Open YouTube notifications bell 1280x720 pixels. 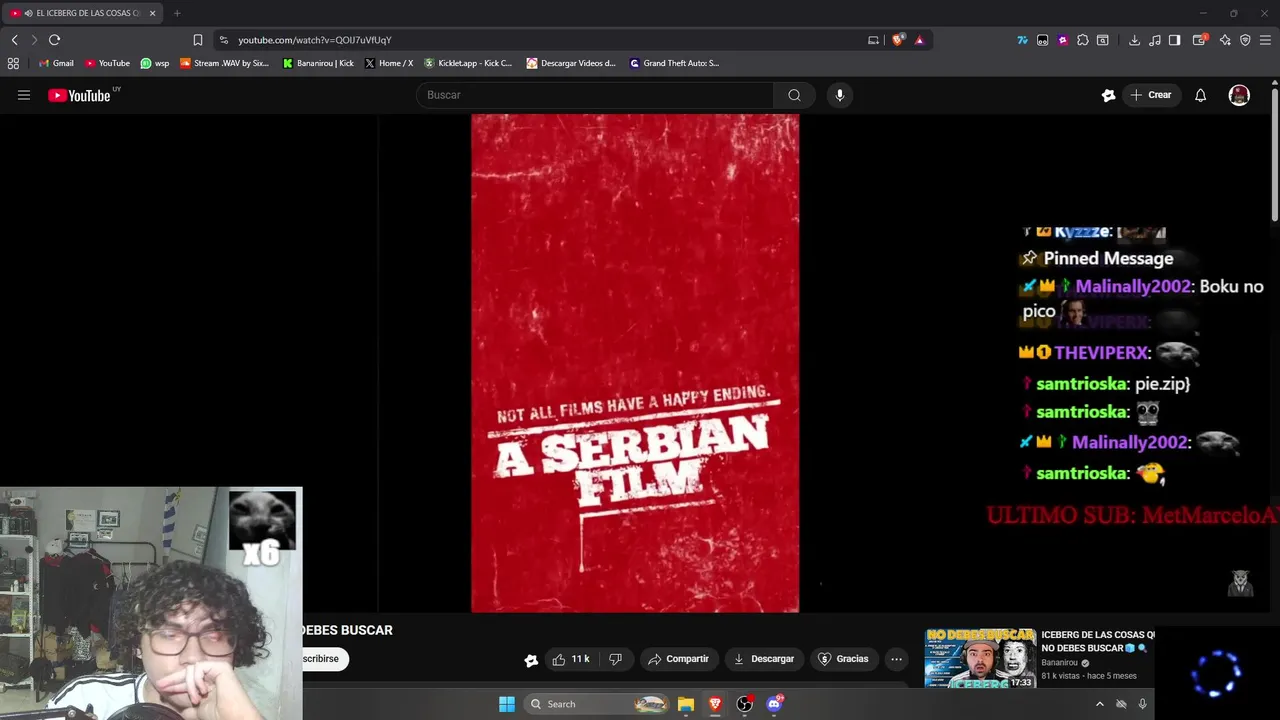pyautogui.click(x=1201, y=95)
